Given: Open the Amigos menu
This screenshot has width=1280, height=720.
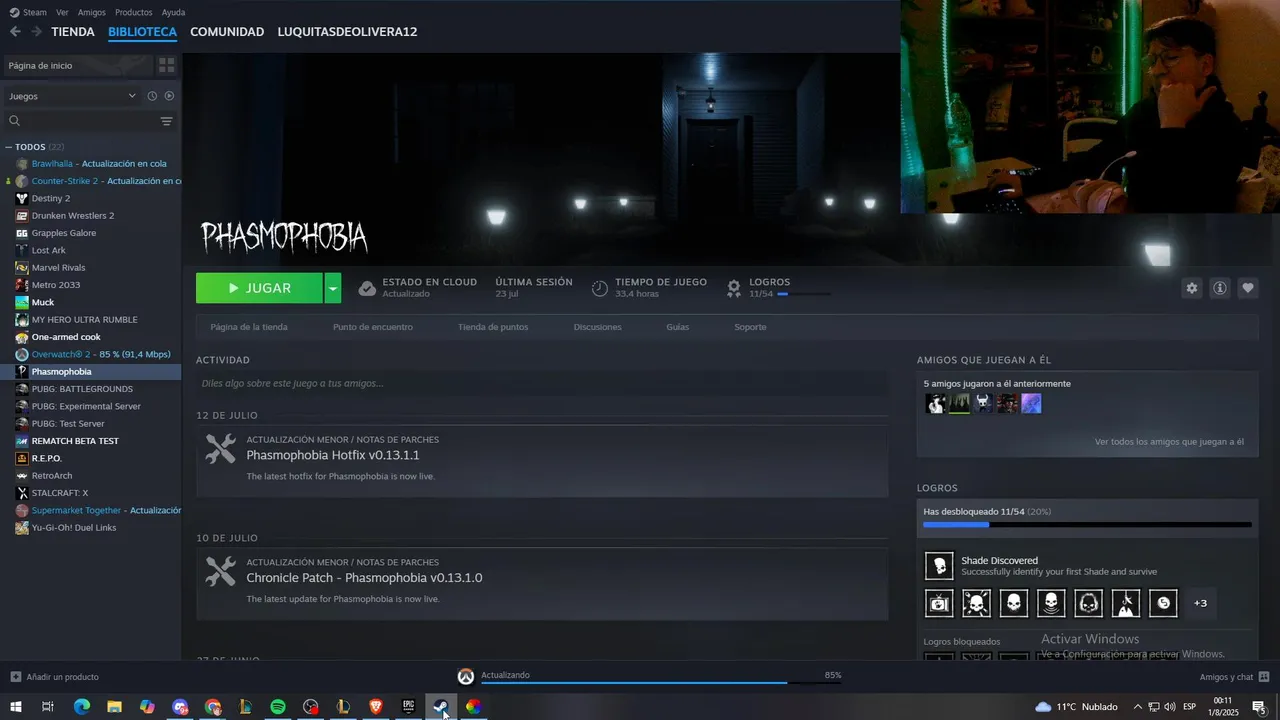Looking at the screenshot, I should tap(92, 12).
